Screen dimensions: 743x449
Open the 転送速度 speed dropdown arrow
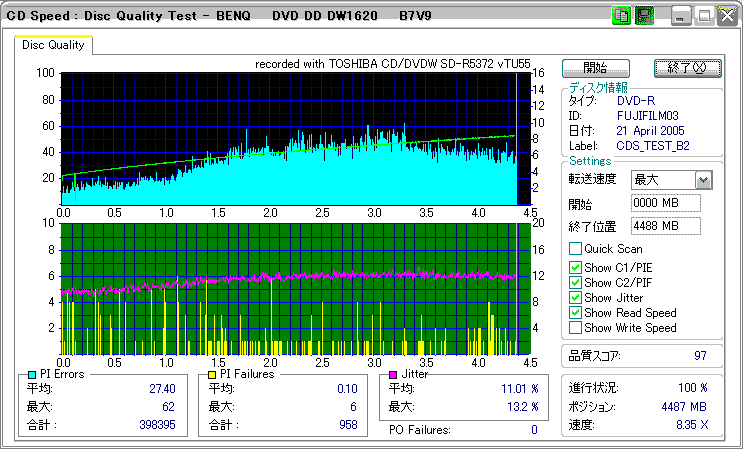(x=703, y=180)
